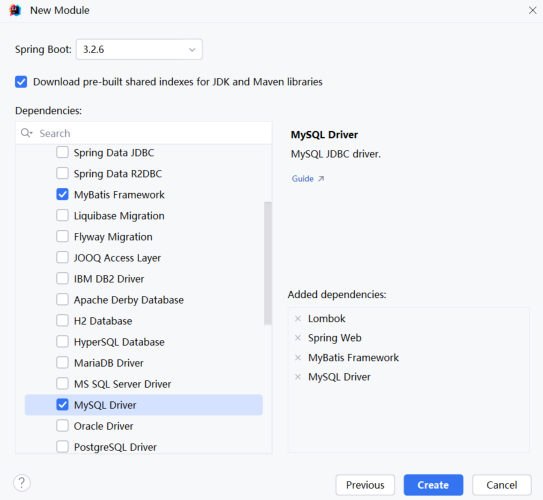Remove MyBatis Framework from added dependencies
543x500 pixels.
(x=298, y=357)
